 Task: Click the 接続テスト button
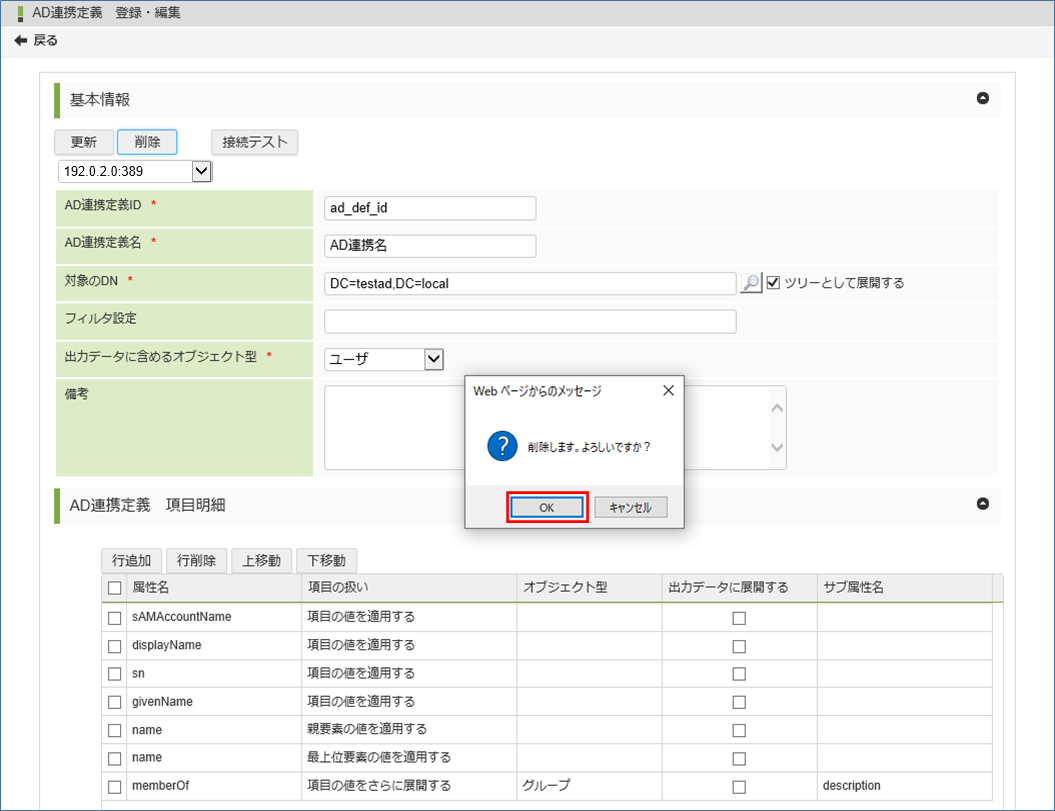tap(254, 142)
